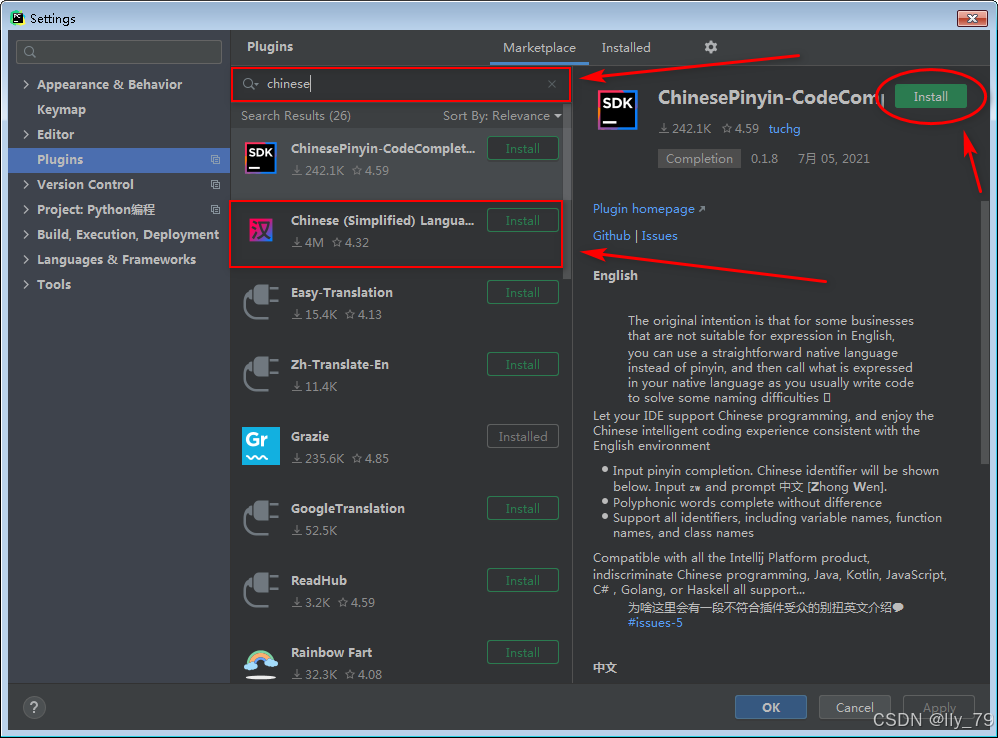Click the PyCharm icon in the title bar
Viewport: 998px width, 738px height.
18,18
